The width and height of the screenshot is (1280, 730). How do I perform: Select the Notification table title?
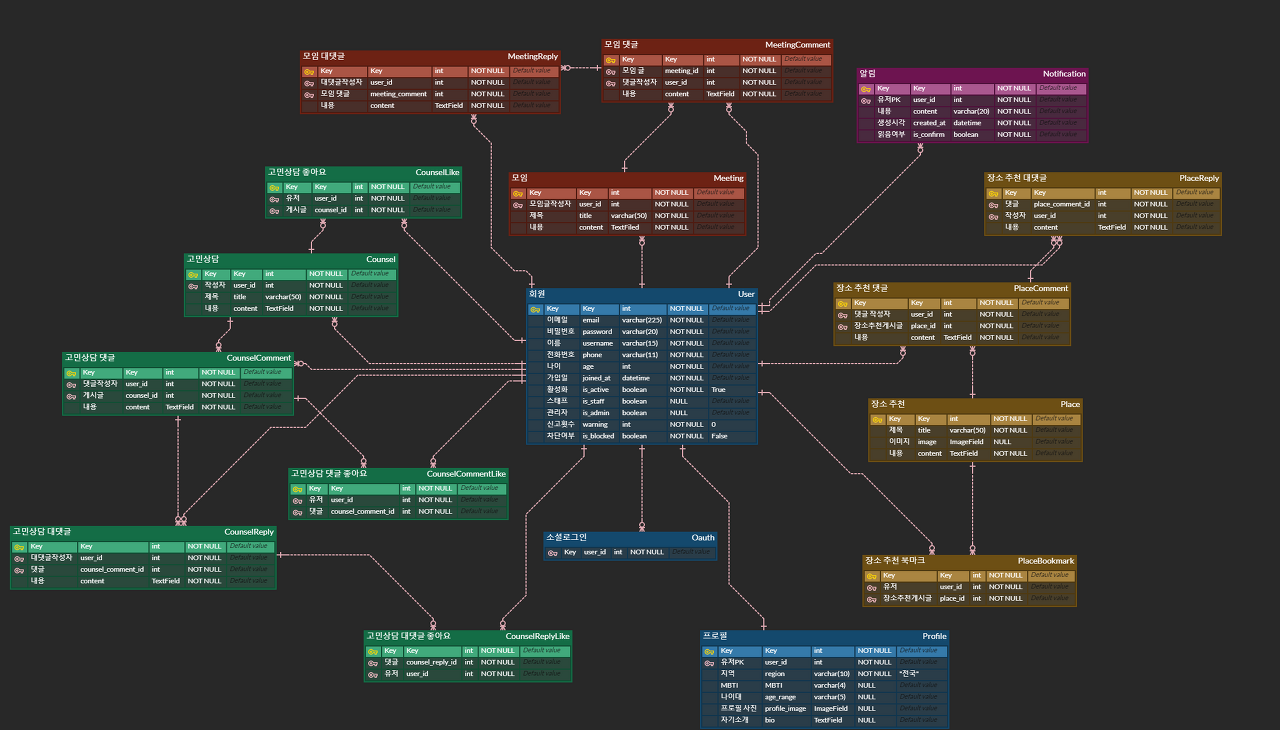point(1064,73)
